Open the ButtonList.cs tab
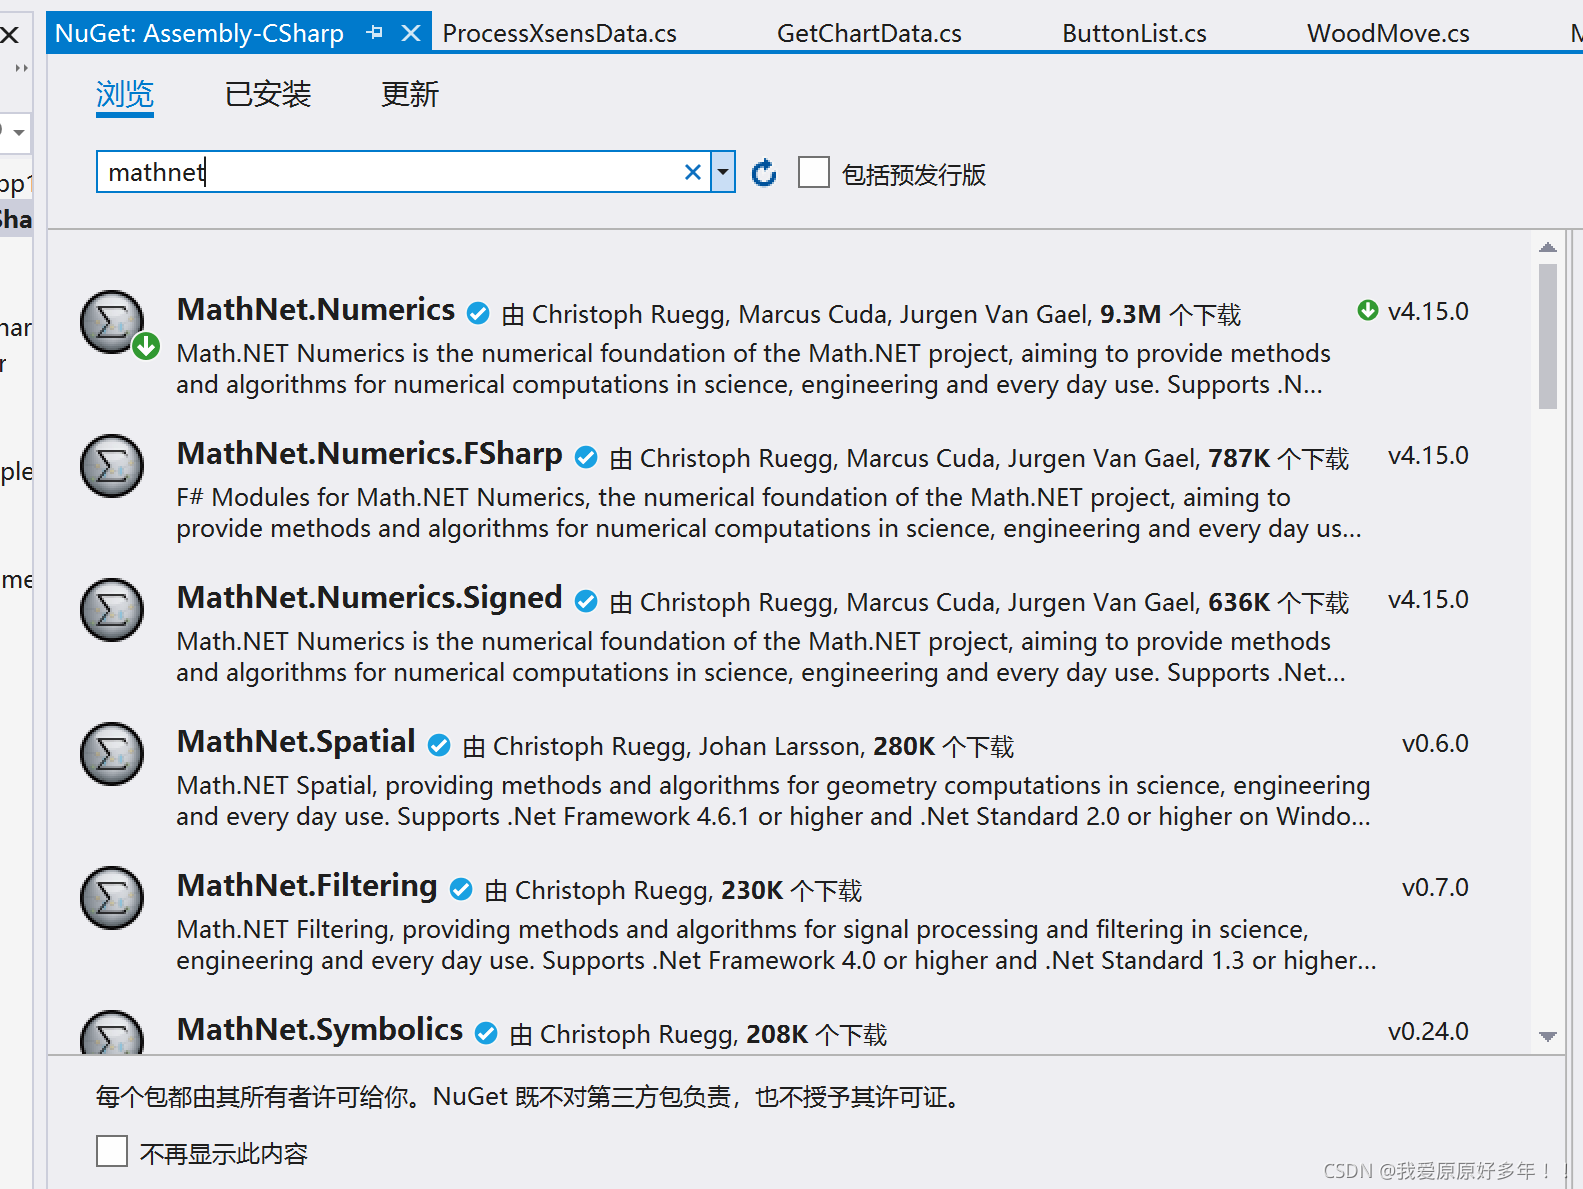The width and height of the screenshot is (1583, 1189). [x=1134, y=33]
